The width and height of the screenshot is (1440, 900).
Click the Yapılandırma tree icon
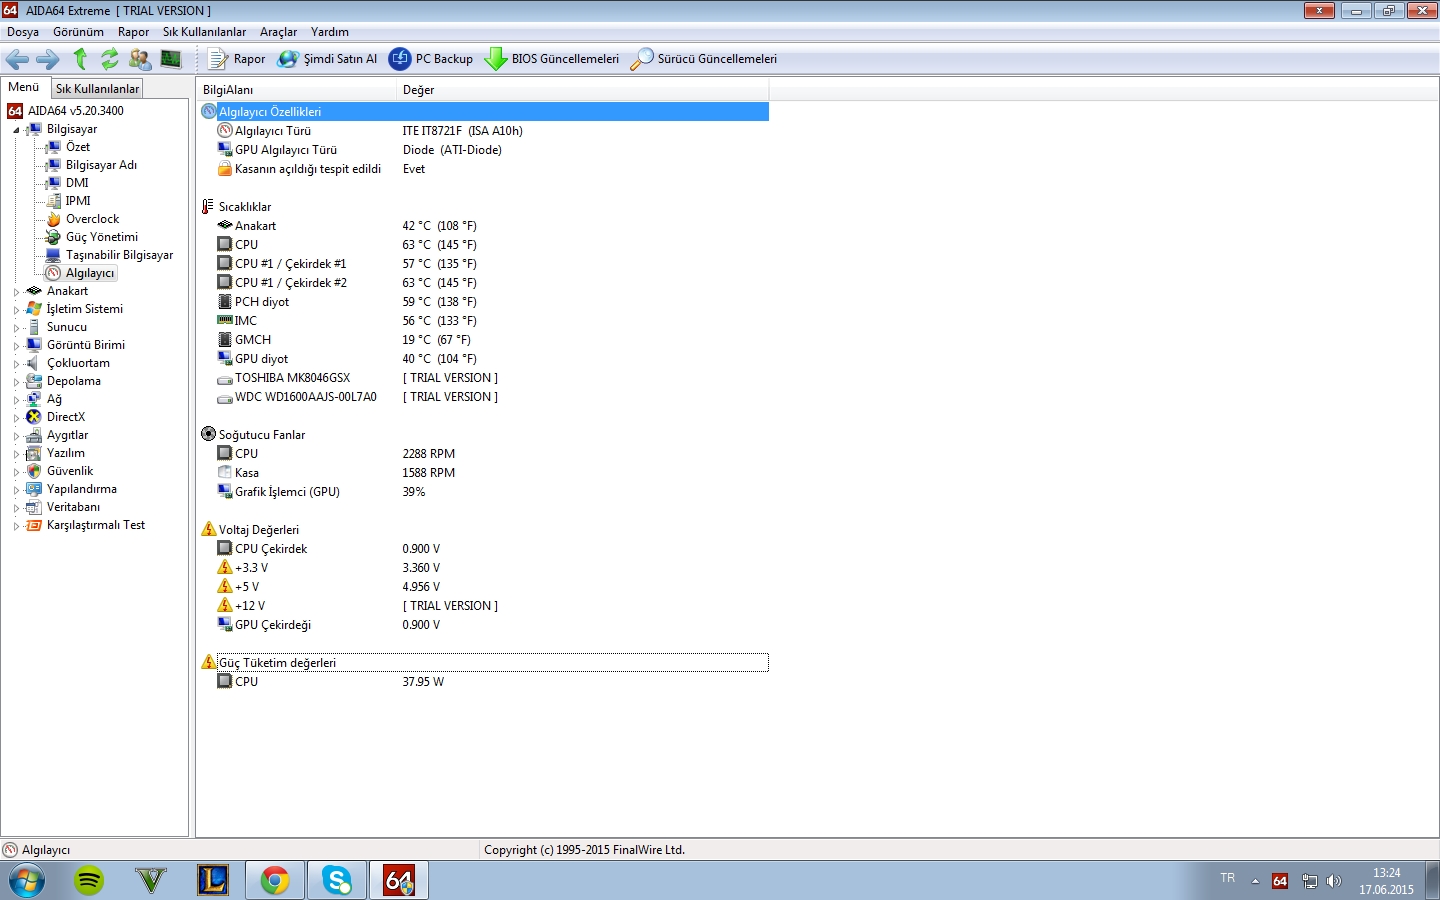tap(34, 489)
